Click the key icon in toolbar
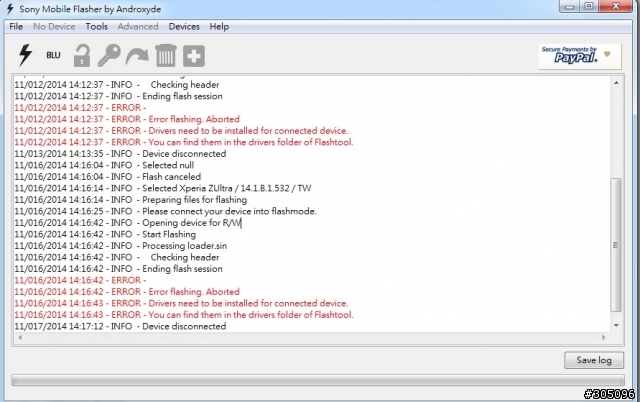This screenshot has height=402, width=640. (x=109, y=55)
